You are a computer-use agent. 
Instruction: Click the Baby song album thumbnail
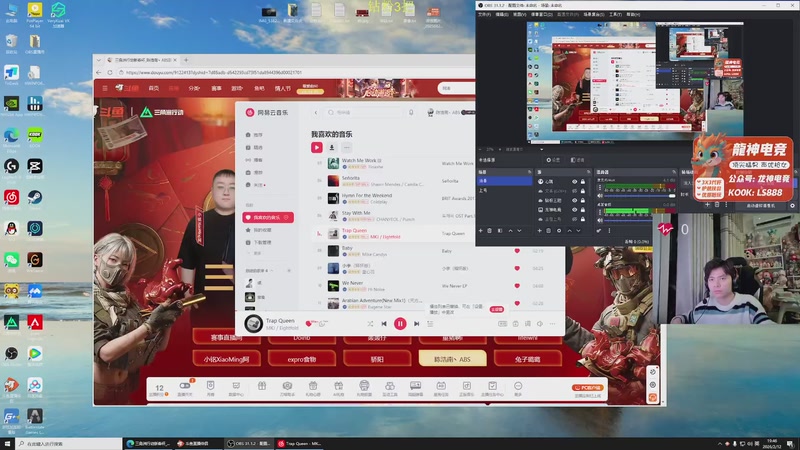pyautogui.click(x=333, y=251)
